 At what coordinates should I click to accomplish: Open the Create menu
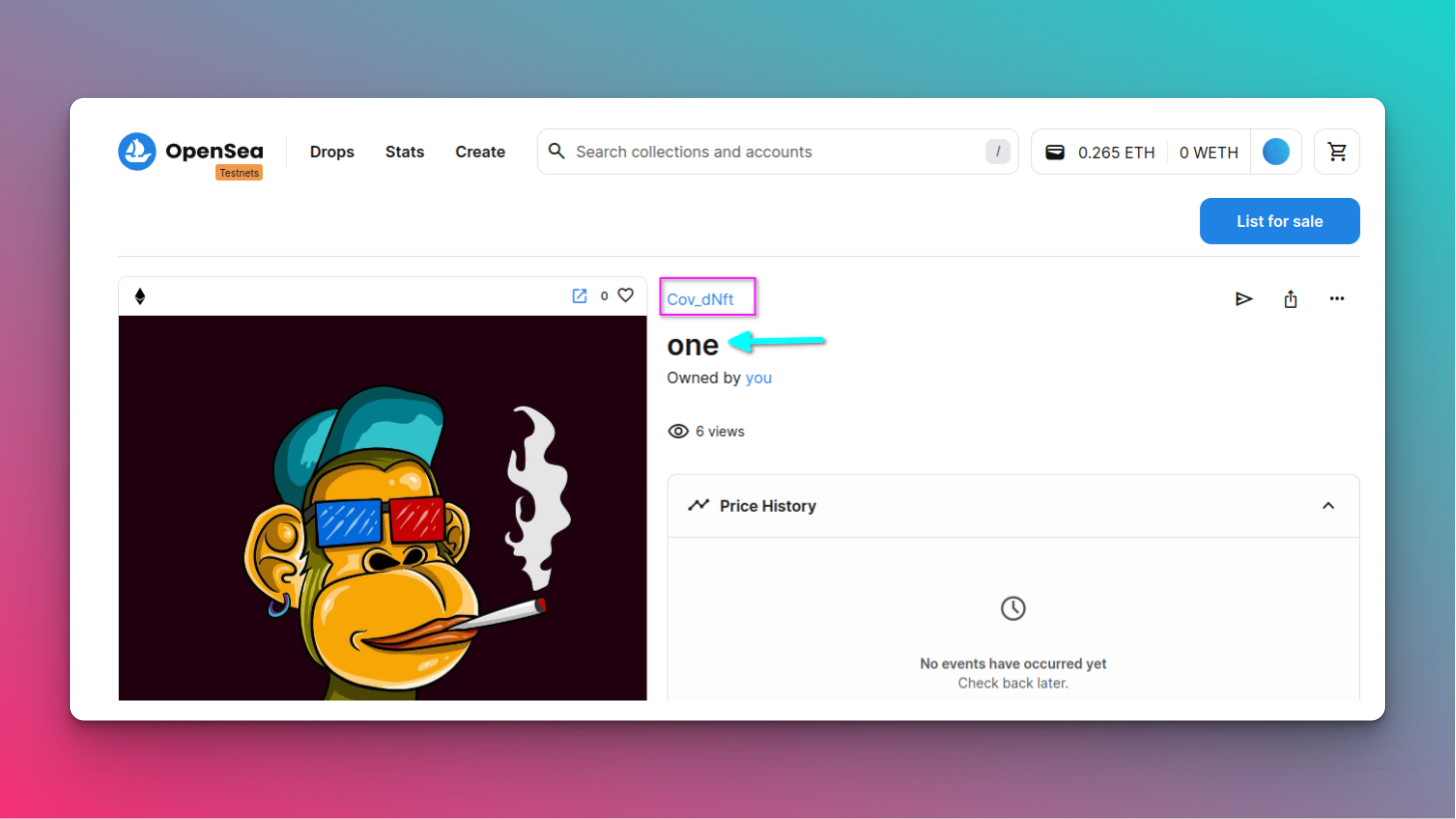[480, 152]
